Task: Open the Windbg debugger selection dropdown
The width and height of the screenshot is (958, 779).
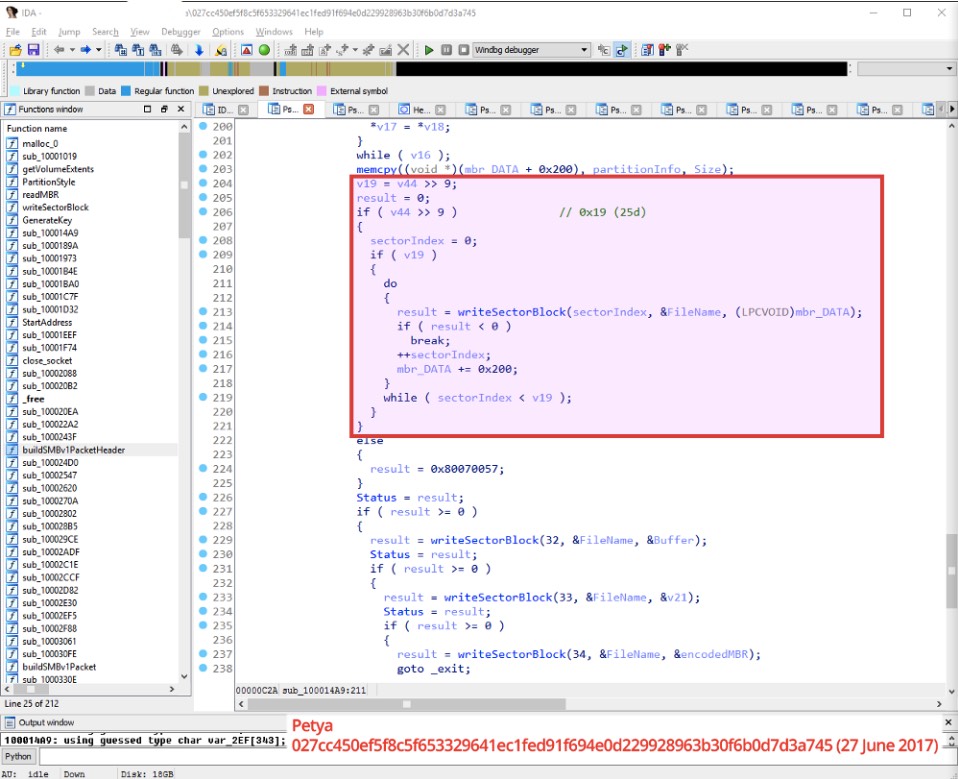Action: pos(583,50)
